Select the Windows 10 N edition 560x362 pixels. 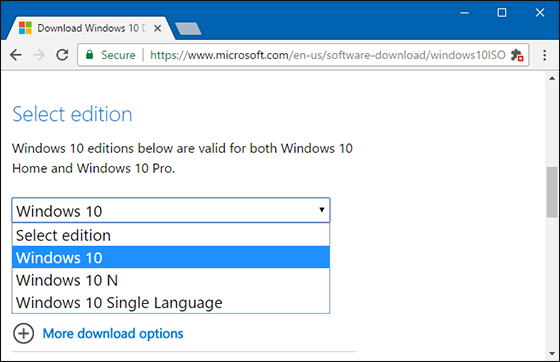(171, 280)
